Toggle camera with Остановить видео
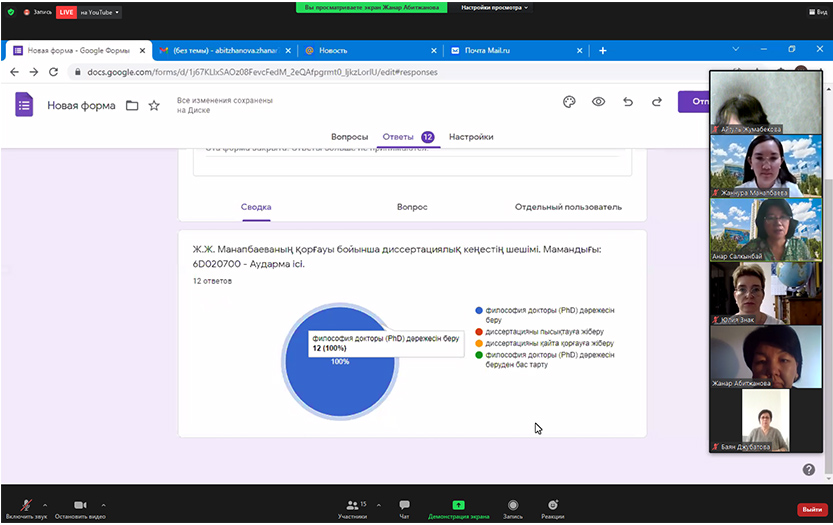The height and width of the screenshot is (525, 833). (x=78, y=509)
